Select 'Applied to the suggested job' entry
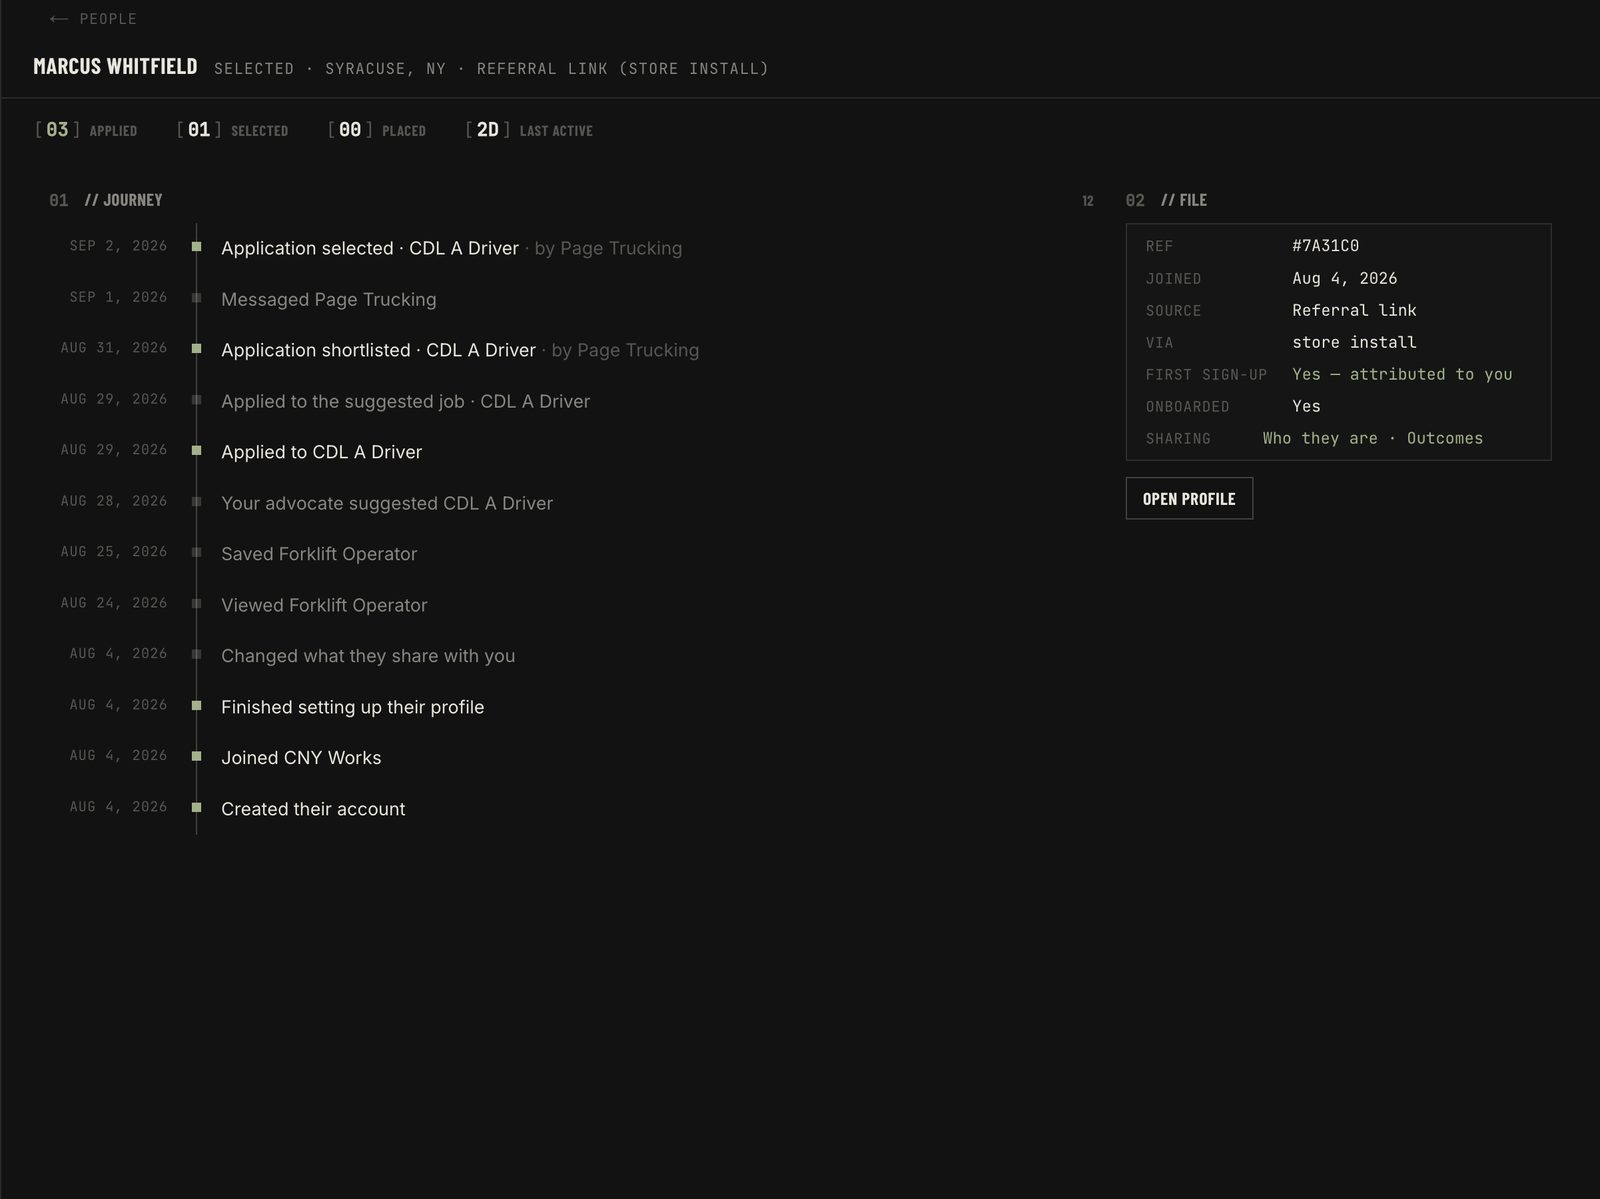1600x1199 pixels. [405, 401]
